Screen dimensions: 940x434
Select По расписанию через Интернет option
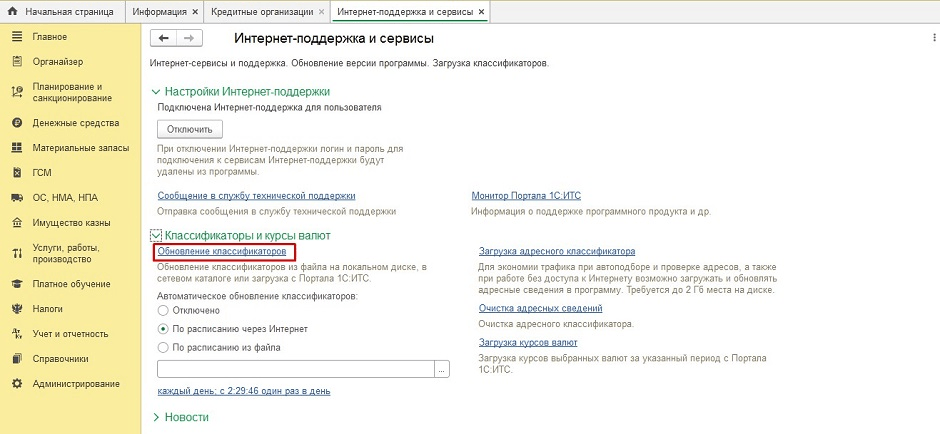point(164,329)
